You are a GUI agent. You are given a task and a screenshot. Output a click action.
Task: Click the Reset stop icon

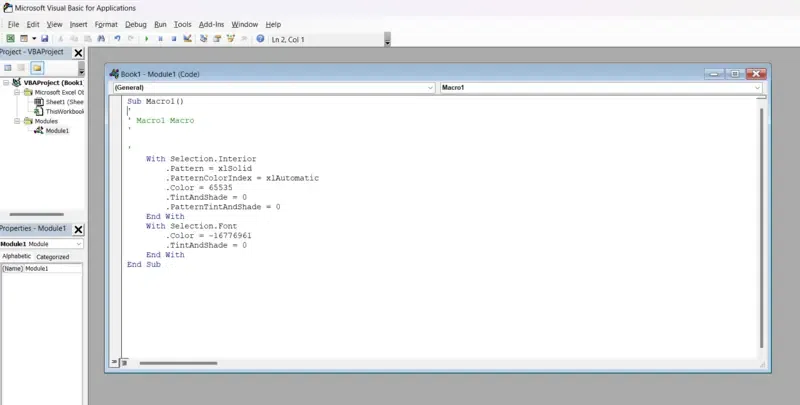(x=173, y=39)
